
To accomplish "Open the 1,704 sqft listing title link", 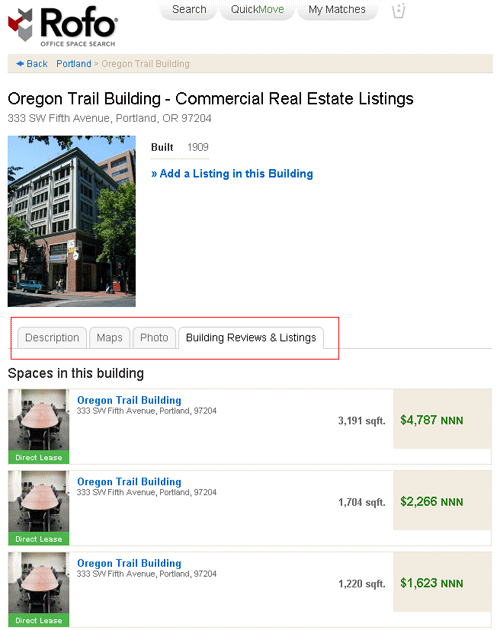I will point(129,482).
